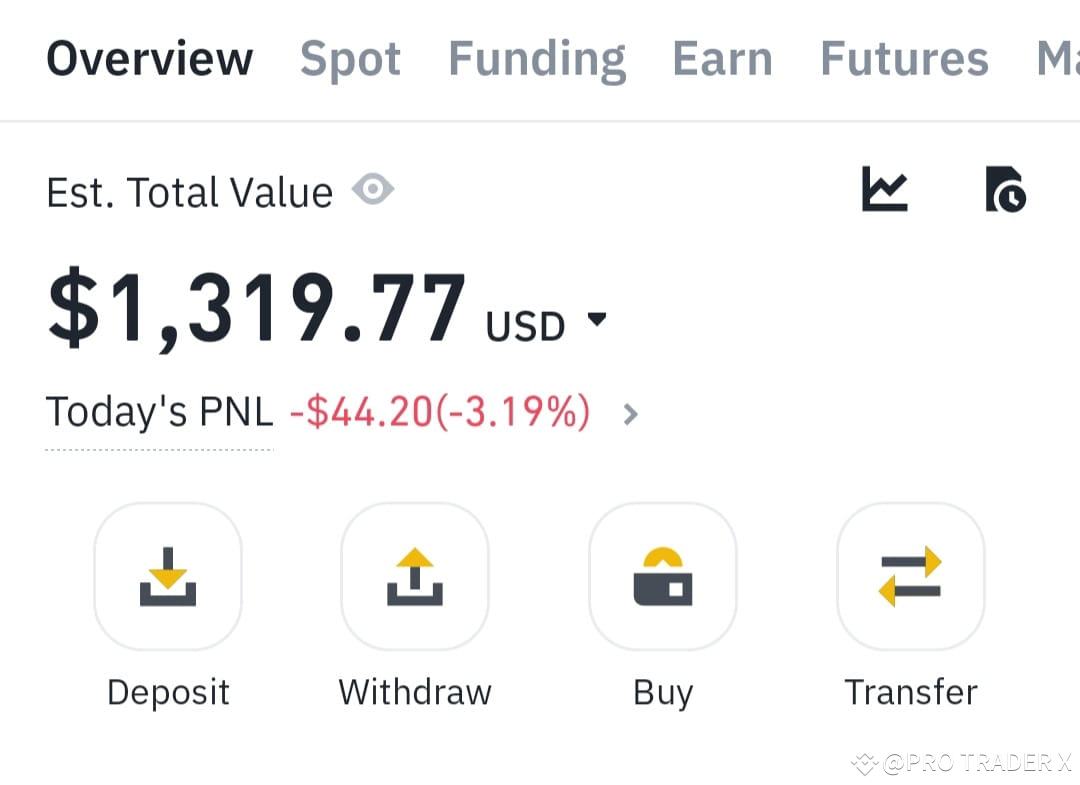Viewport: 1080px width, 785px height.
Task: Open Today's PNL details via the chevron icon
Action: click(x=630, y=412)
